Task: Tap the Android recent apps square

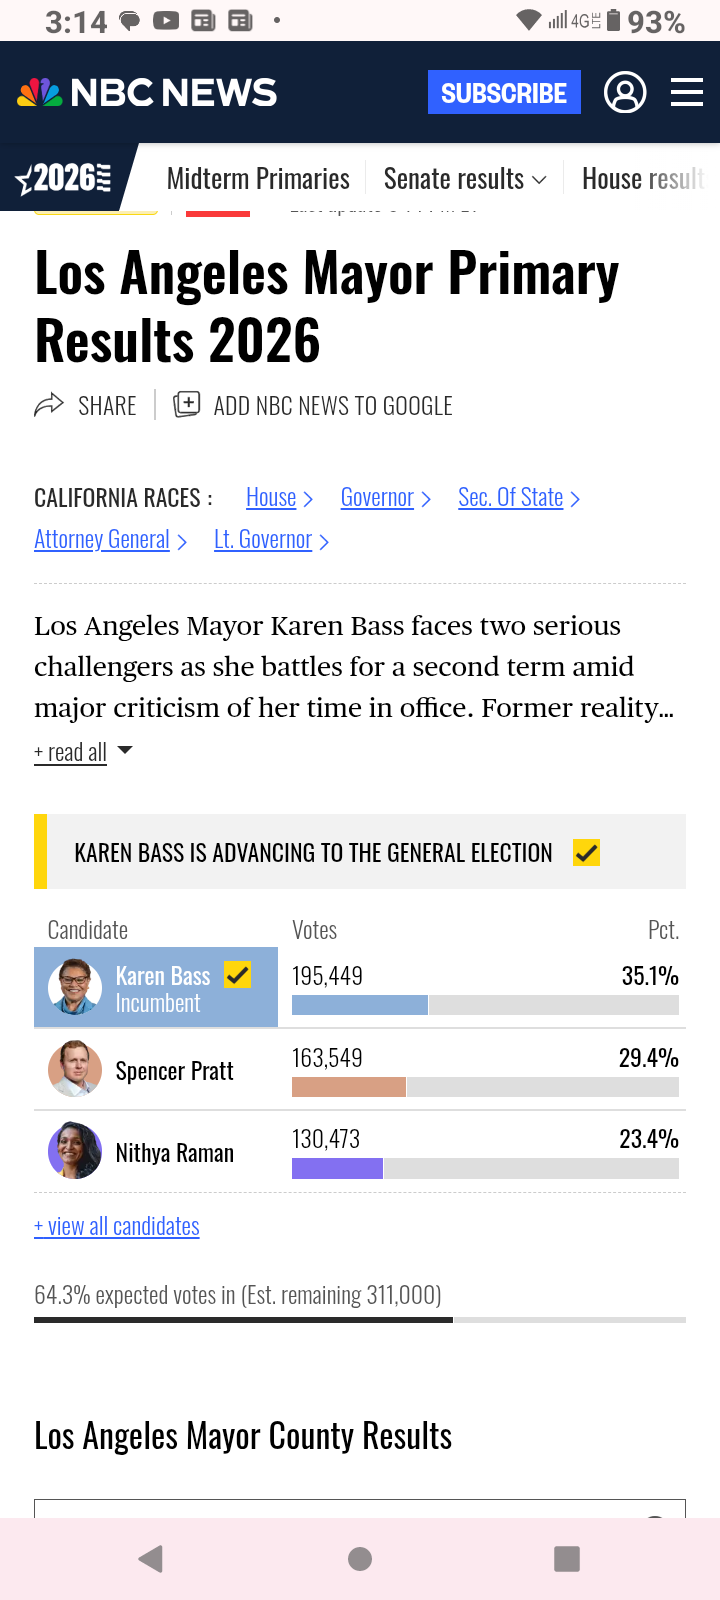Action: (567, 1559)
